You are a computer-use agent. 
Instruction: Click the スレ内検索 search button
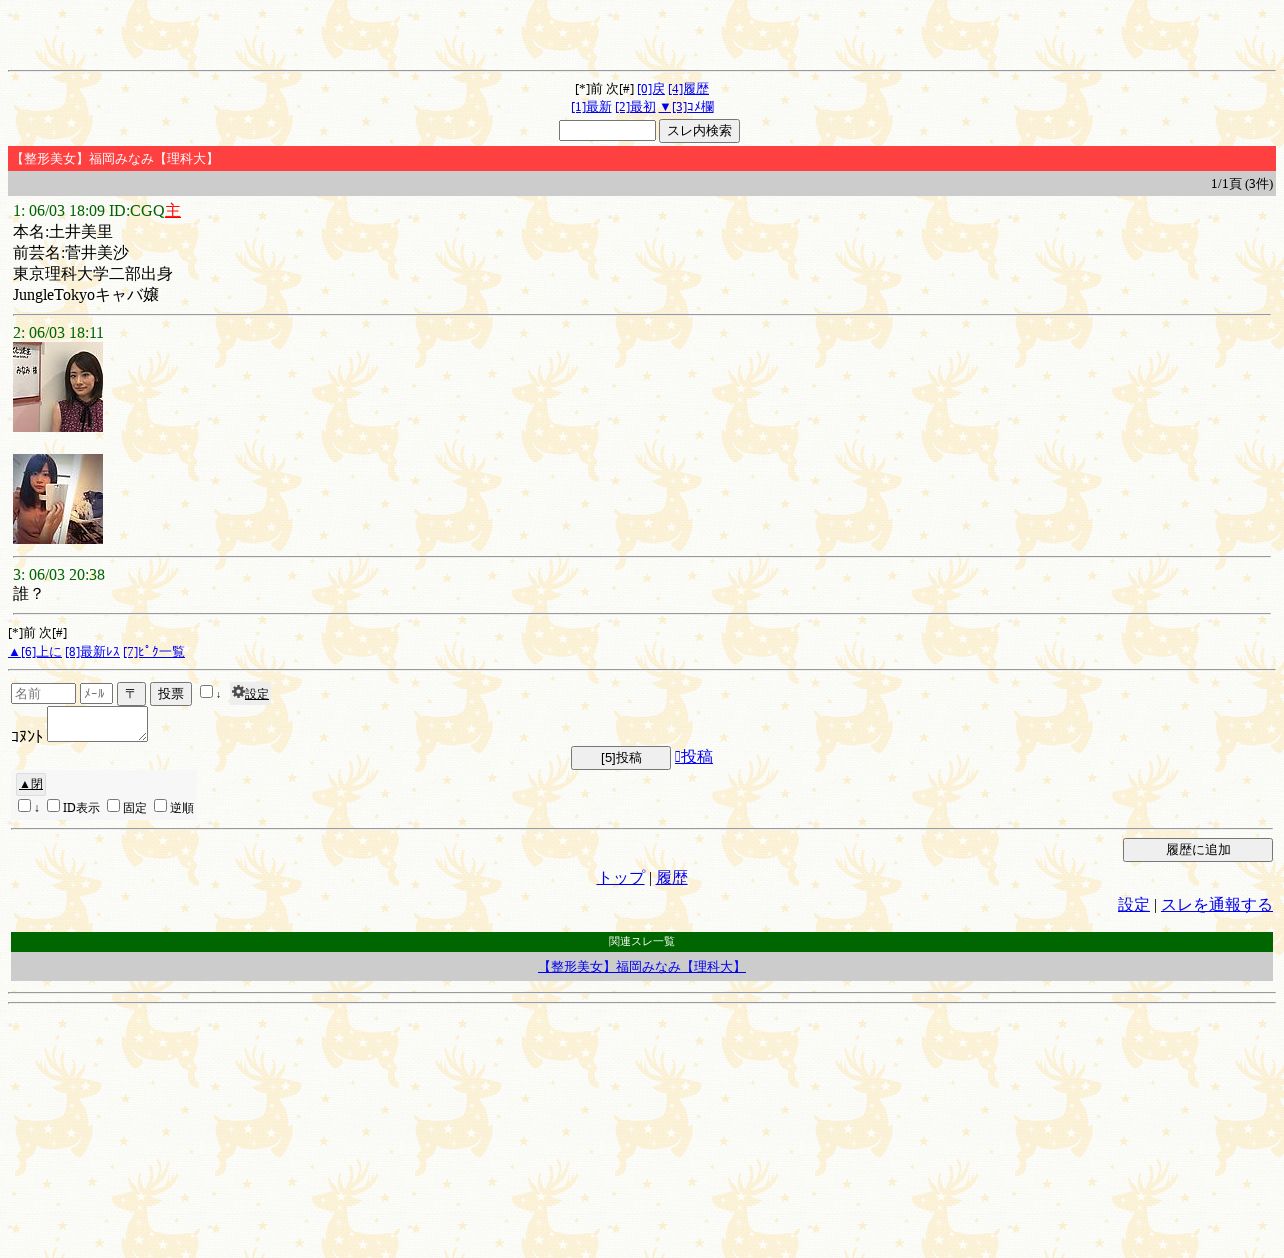pyautogui.click(x=699, y=131)
